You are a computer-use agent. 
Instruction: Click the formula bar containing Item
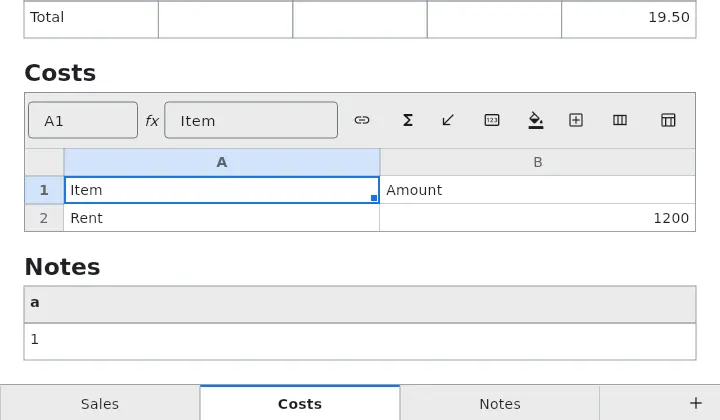(x=251, y=120)
